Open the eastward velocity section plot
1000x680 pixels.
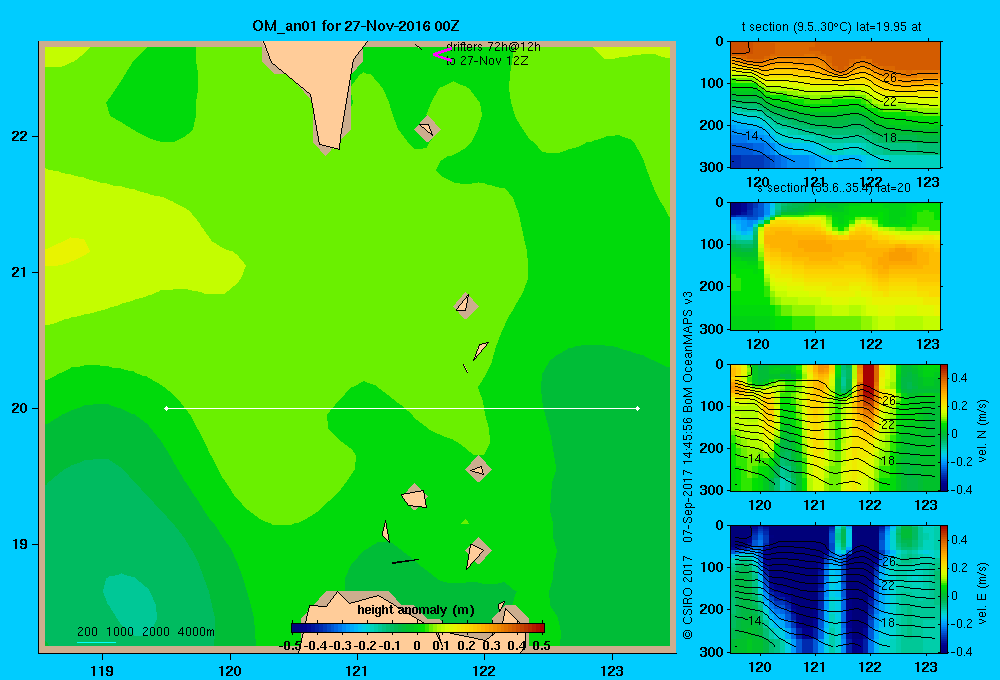click(835, 589)
